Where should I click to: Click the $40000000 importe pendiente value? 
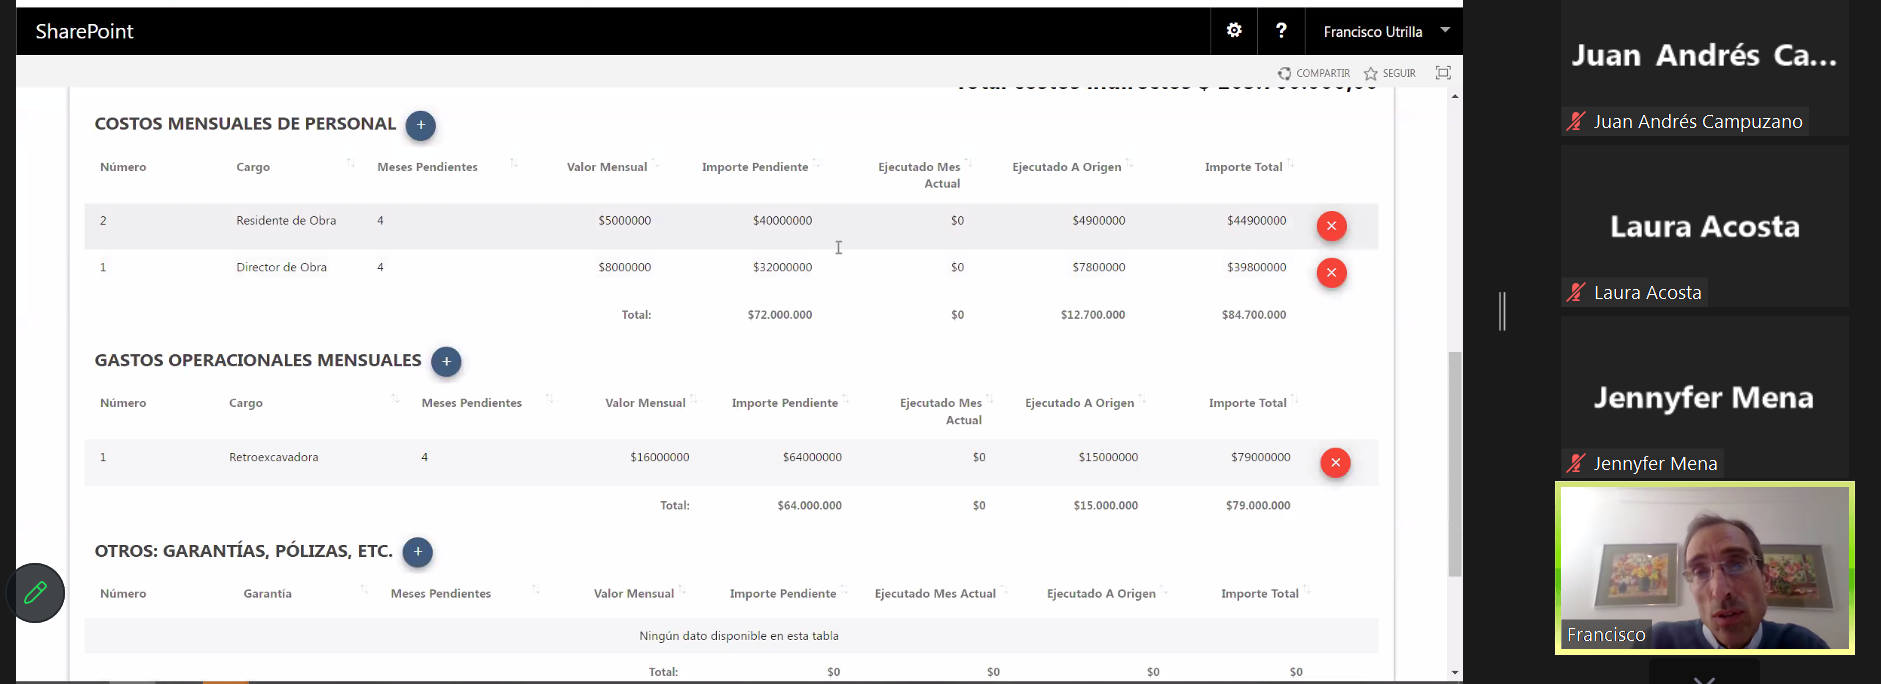pyautogui.click(x=783, y=221)
